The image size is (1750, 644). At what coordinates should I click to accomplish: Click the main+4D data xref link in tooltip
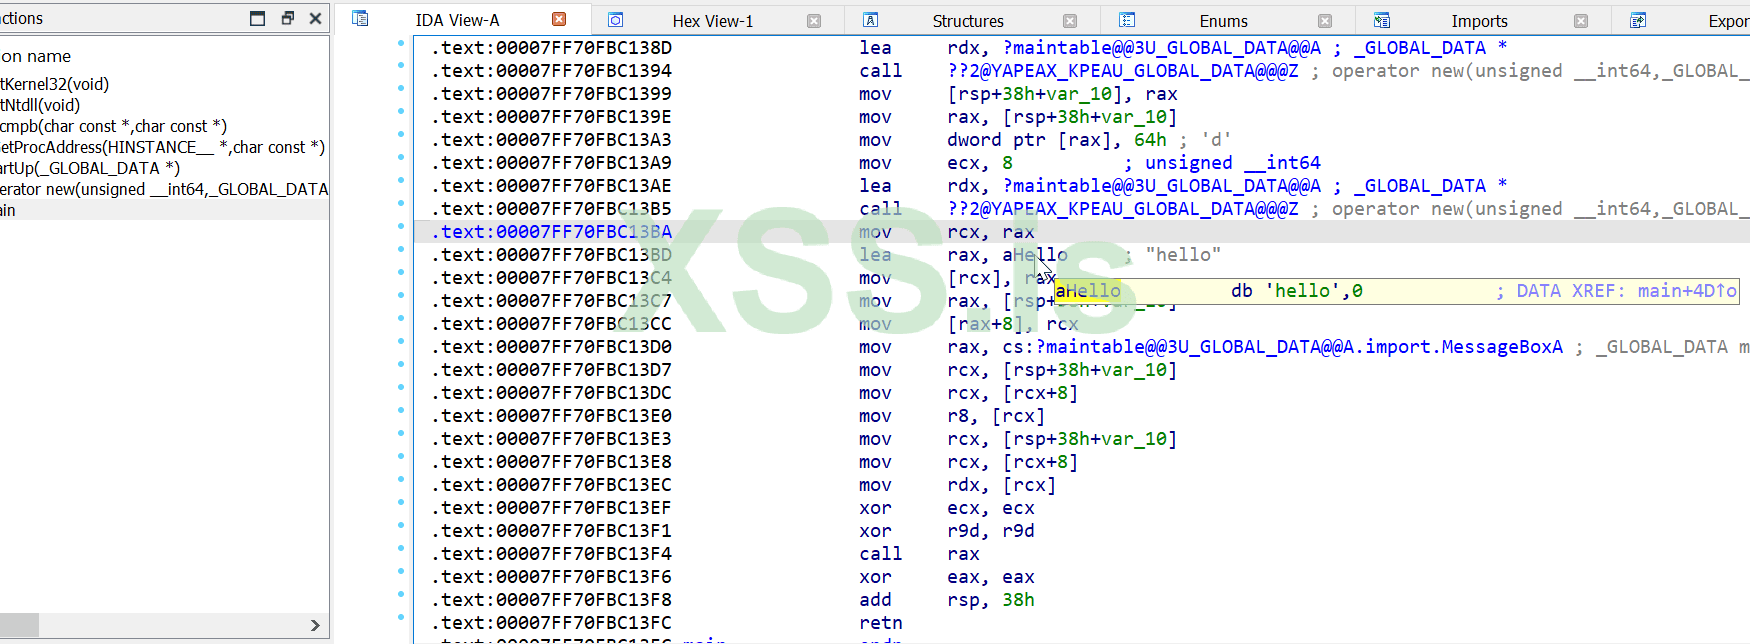1686,291
